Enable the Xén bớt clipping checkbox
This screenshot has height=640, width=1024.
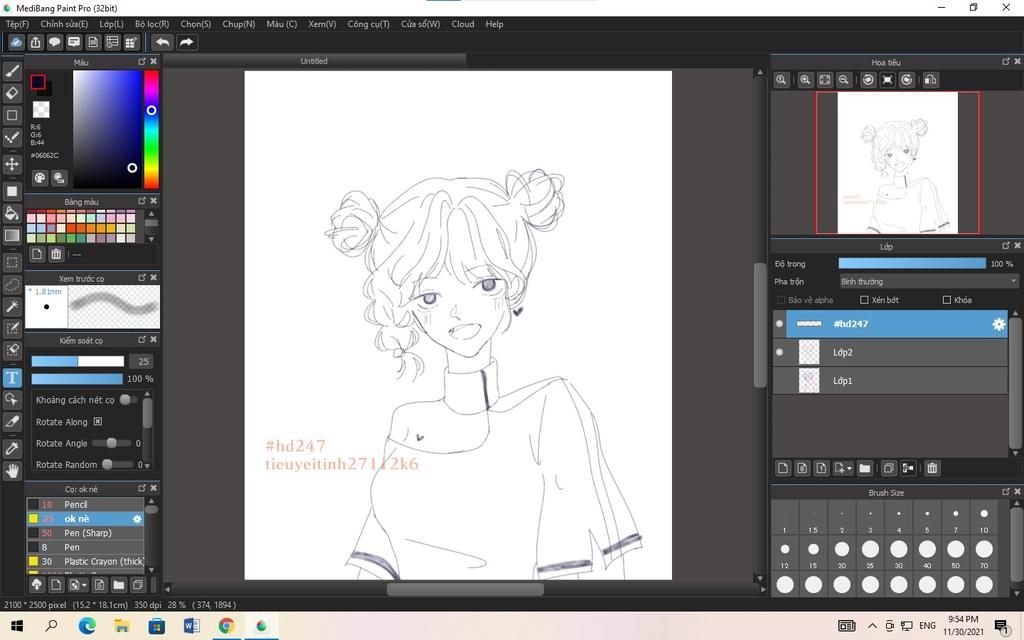point(864,300)
